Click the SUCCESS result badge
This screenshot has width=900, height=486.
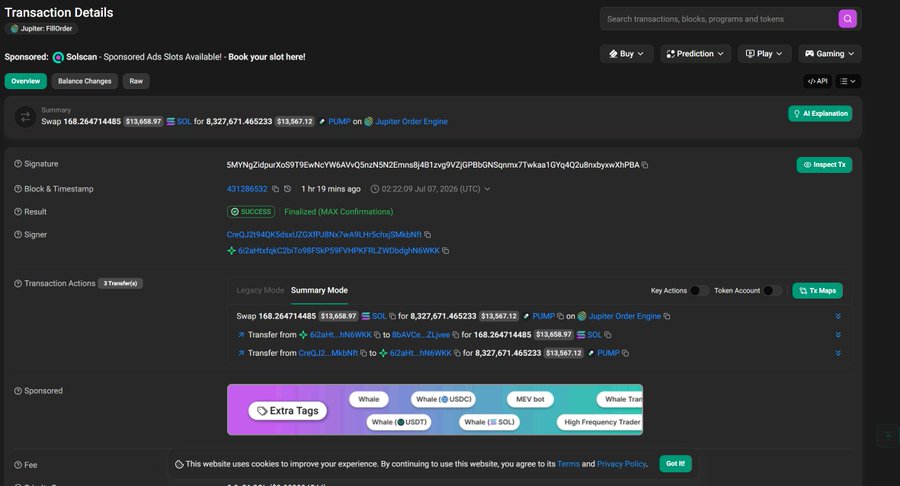pyautogui.click(x=251, y=212)
